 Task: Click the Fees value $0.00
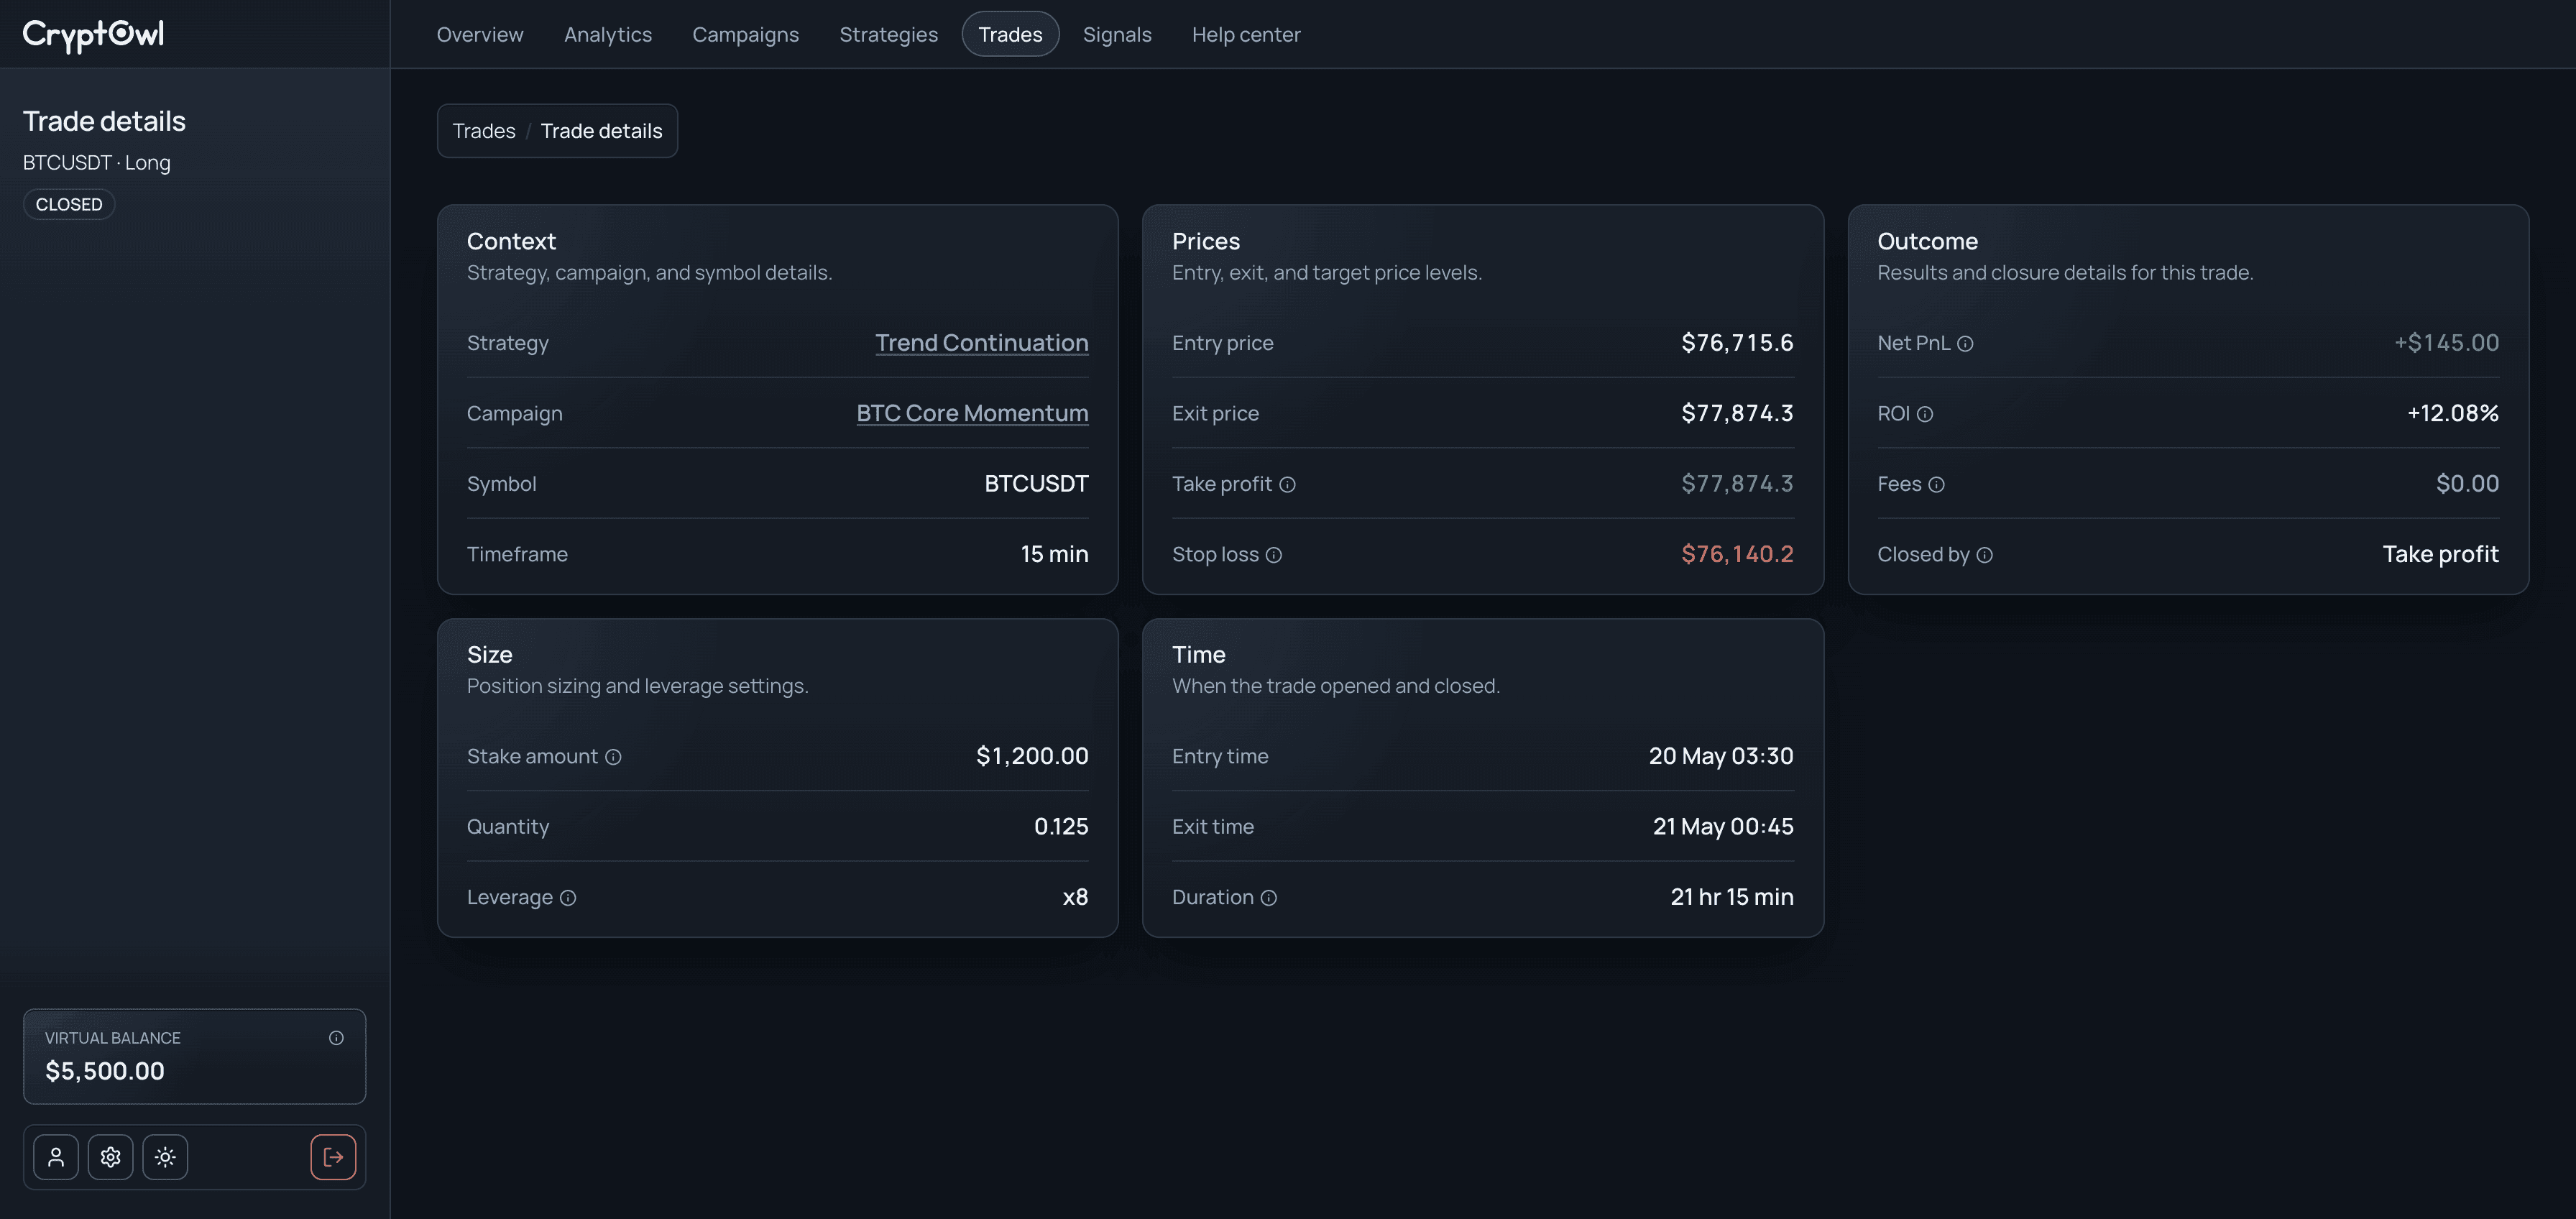point(2467,484)
